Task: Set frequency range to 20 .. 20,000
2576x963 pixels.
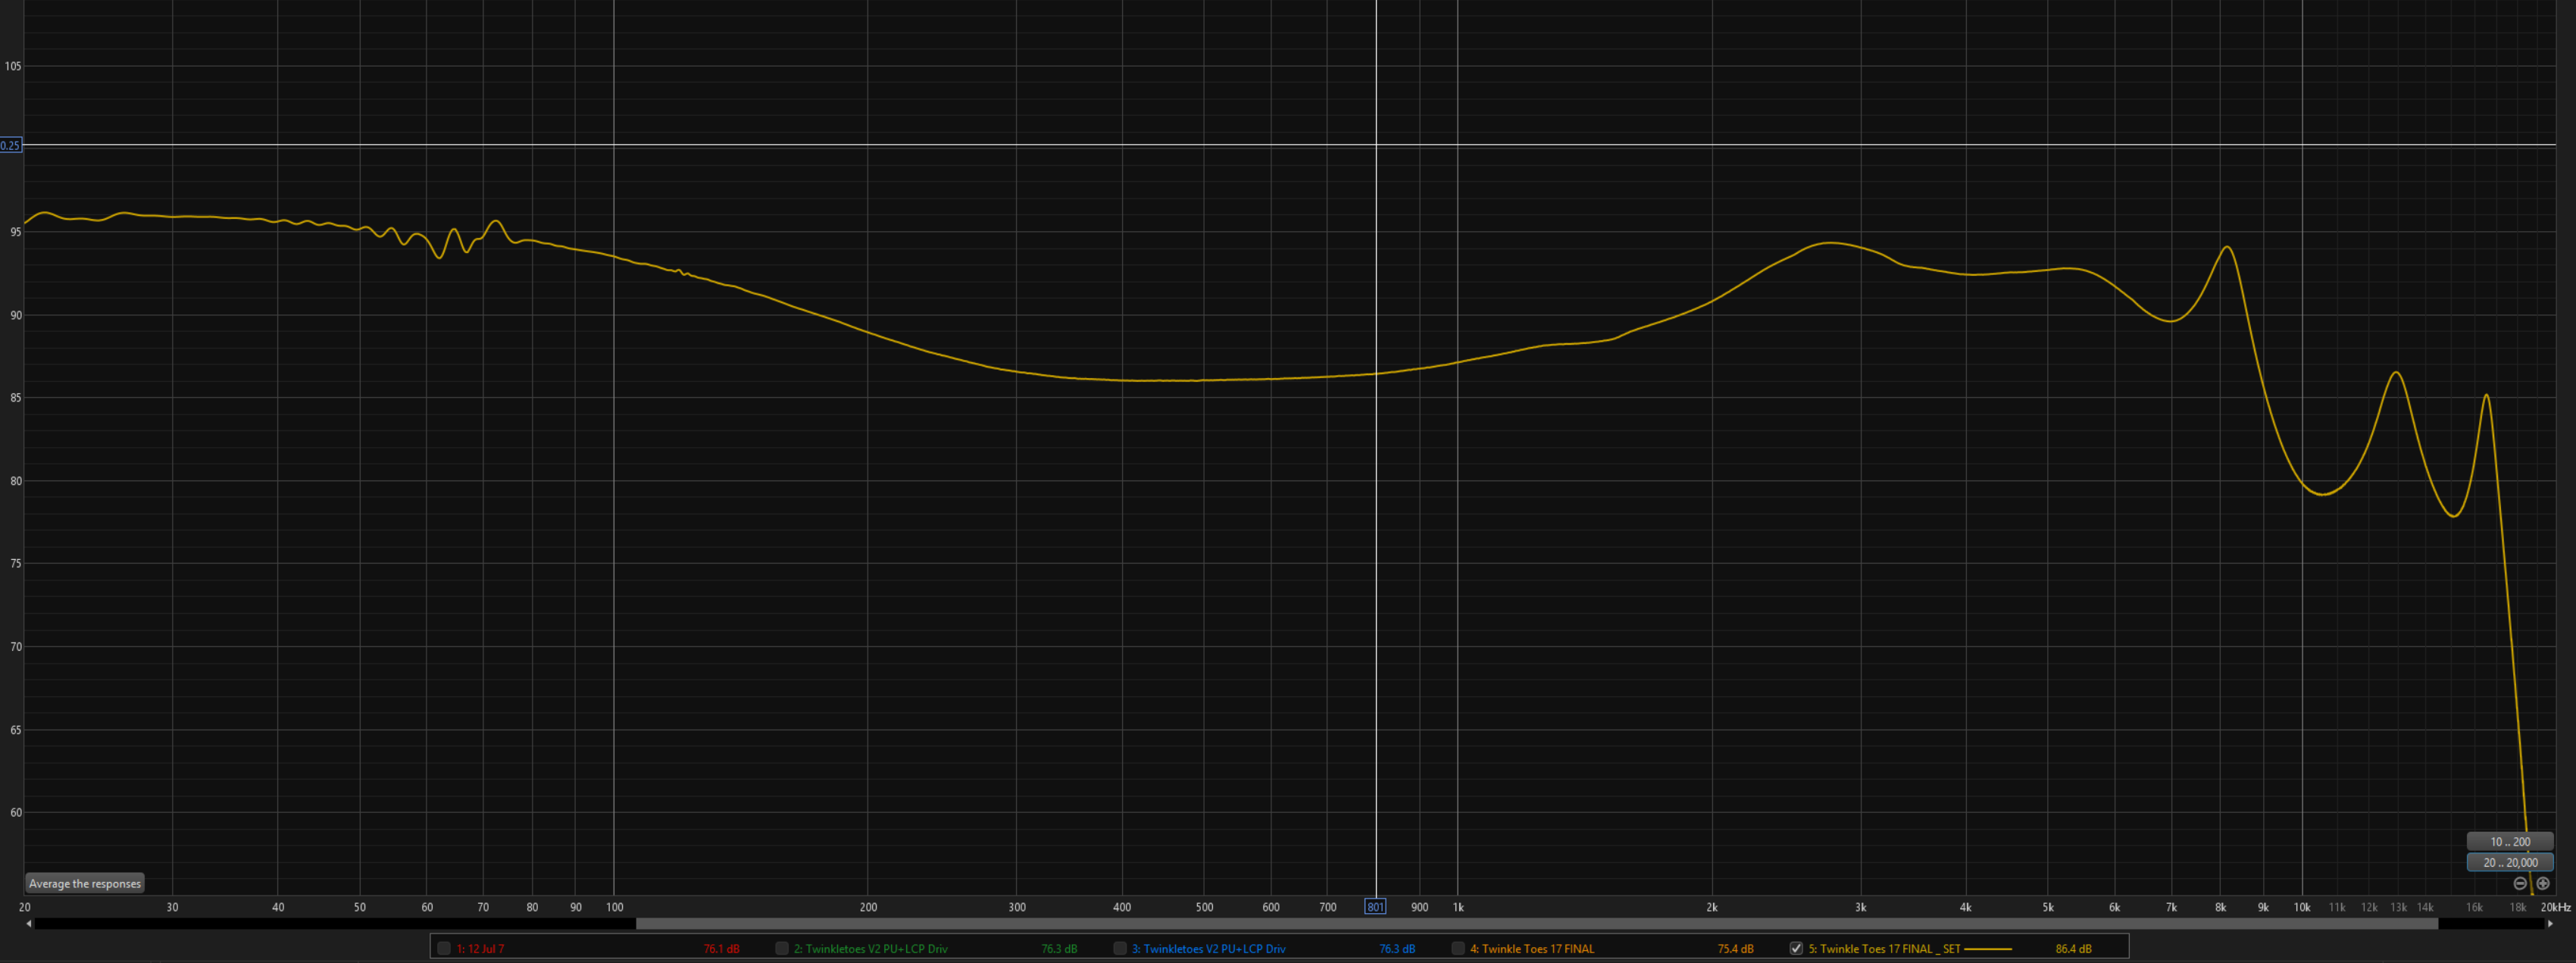Action: (2510, 863)
